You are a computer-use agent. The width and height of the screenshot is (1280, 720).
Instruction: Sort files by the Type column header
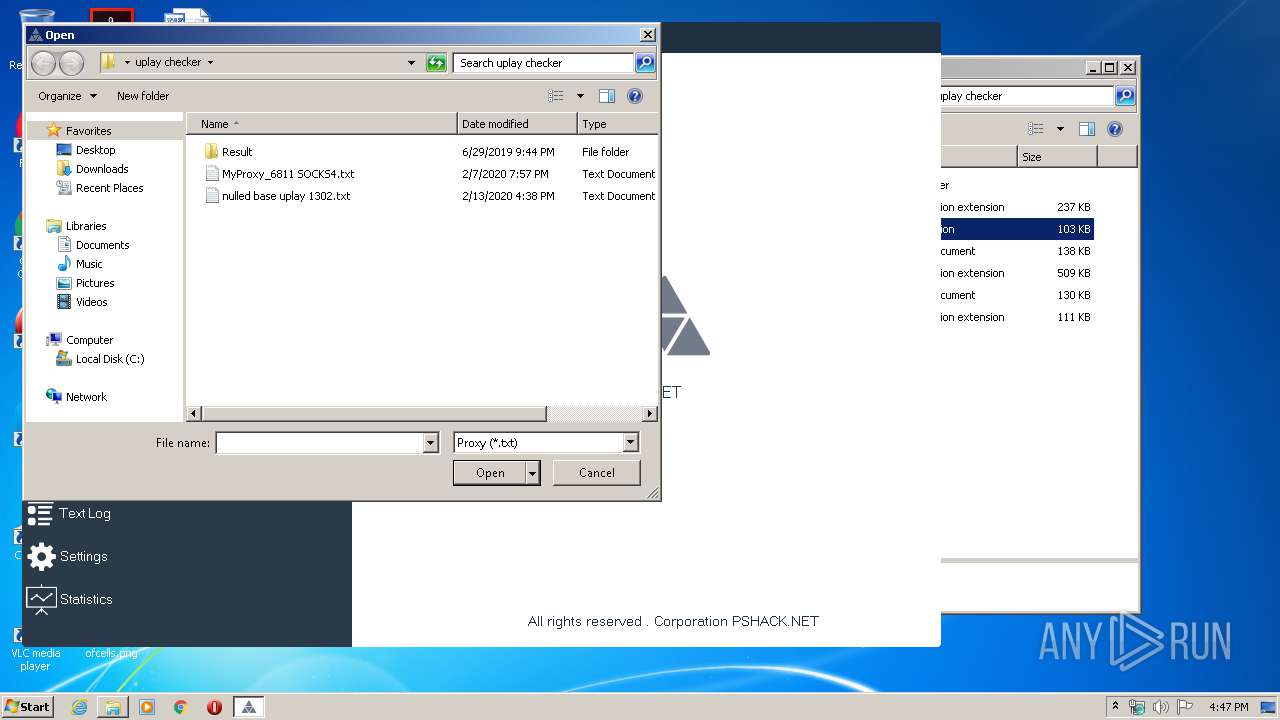(x=617, y=124)
